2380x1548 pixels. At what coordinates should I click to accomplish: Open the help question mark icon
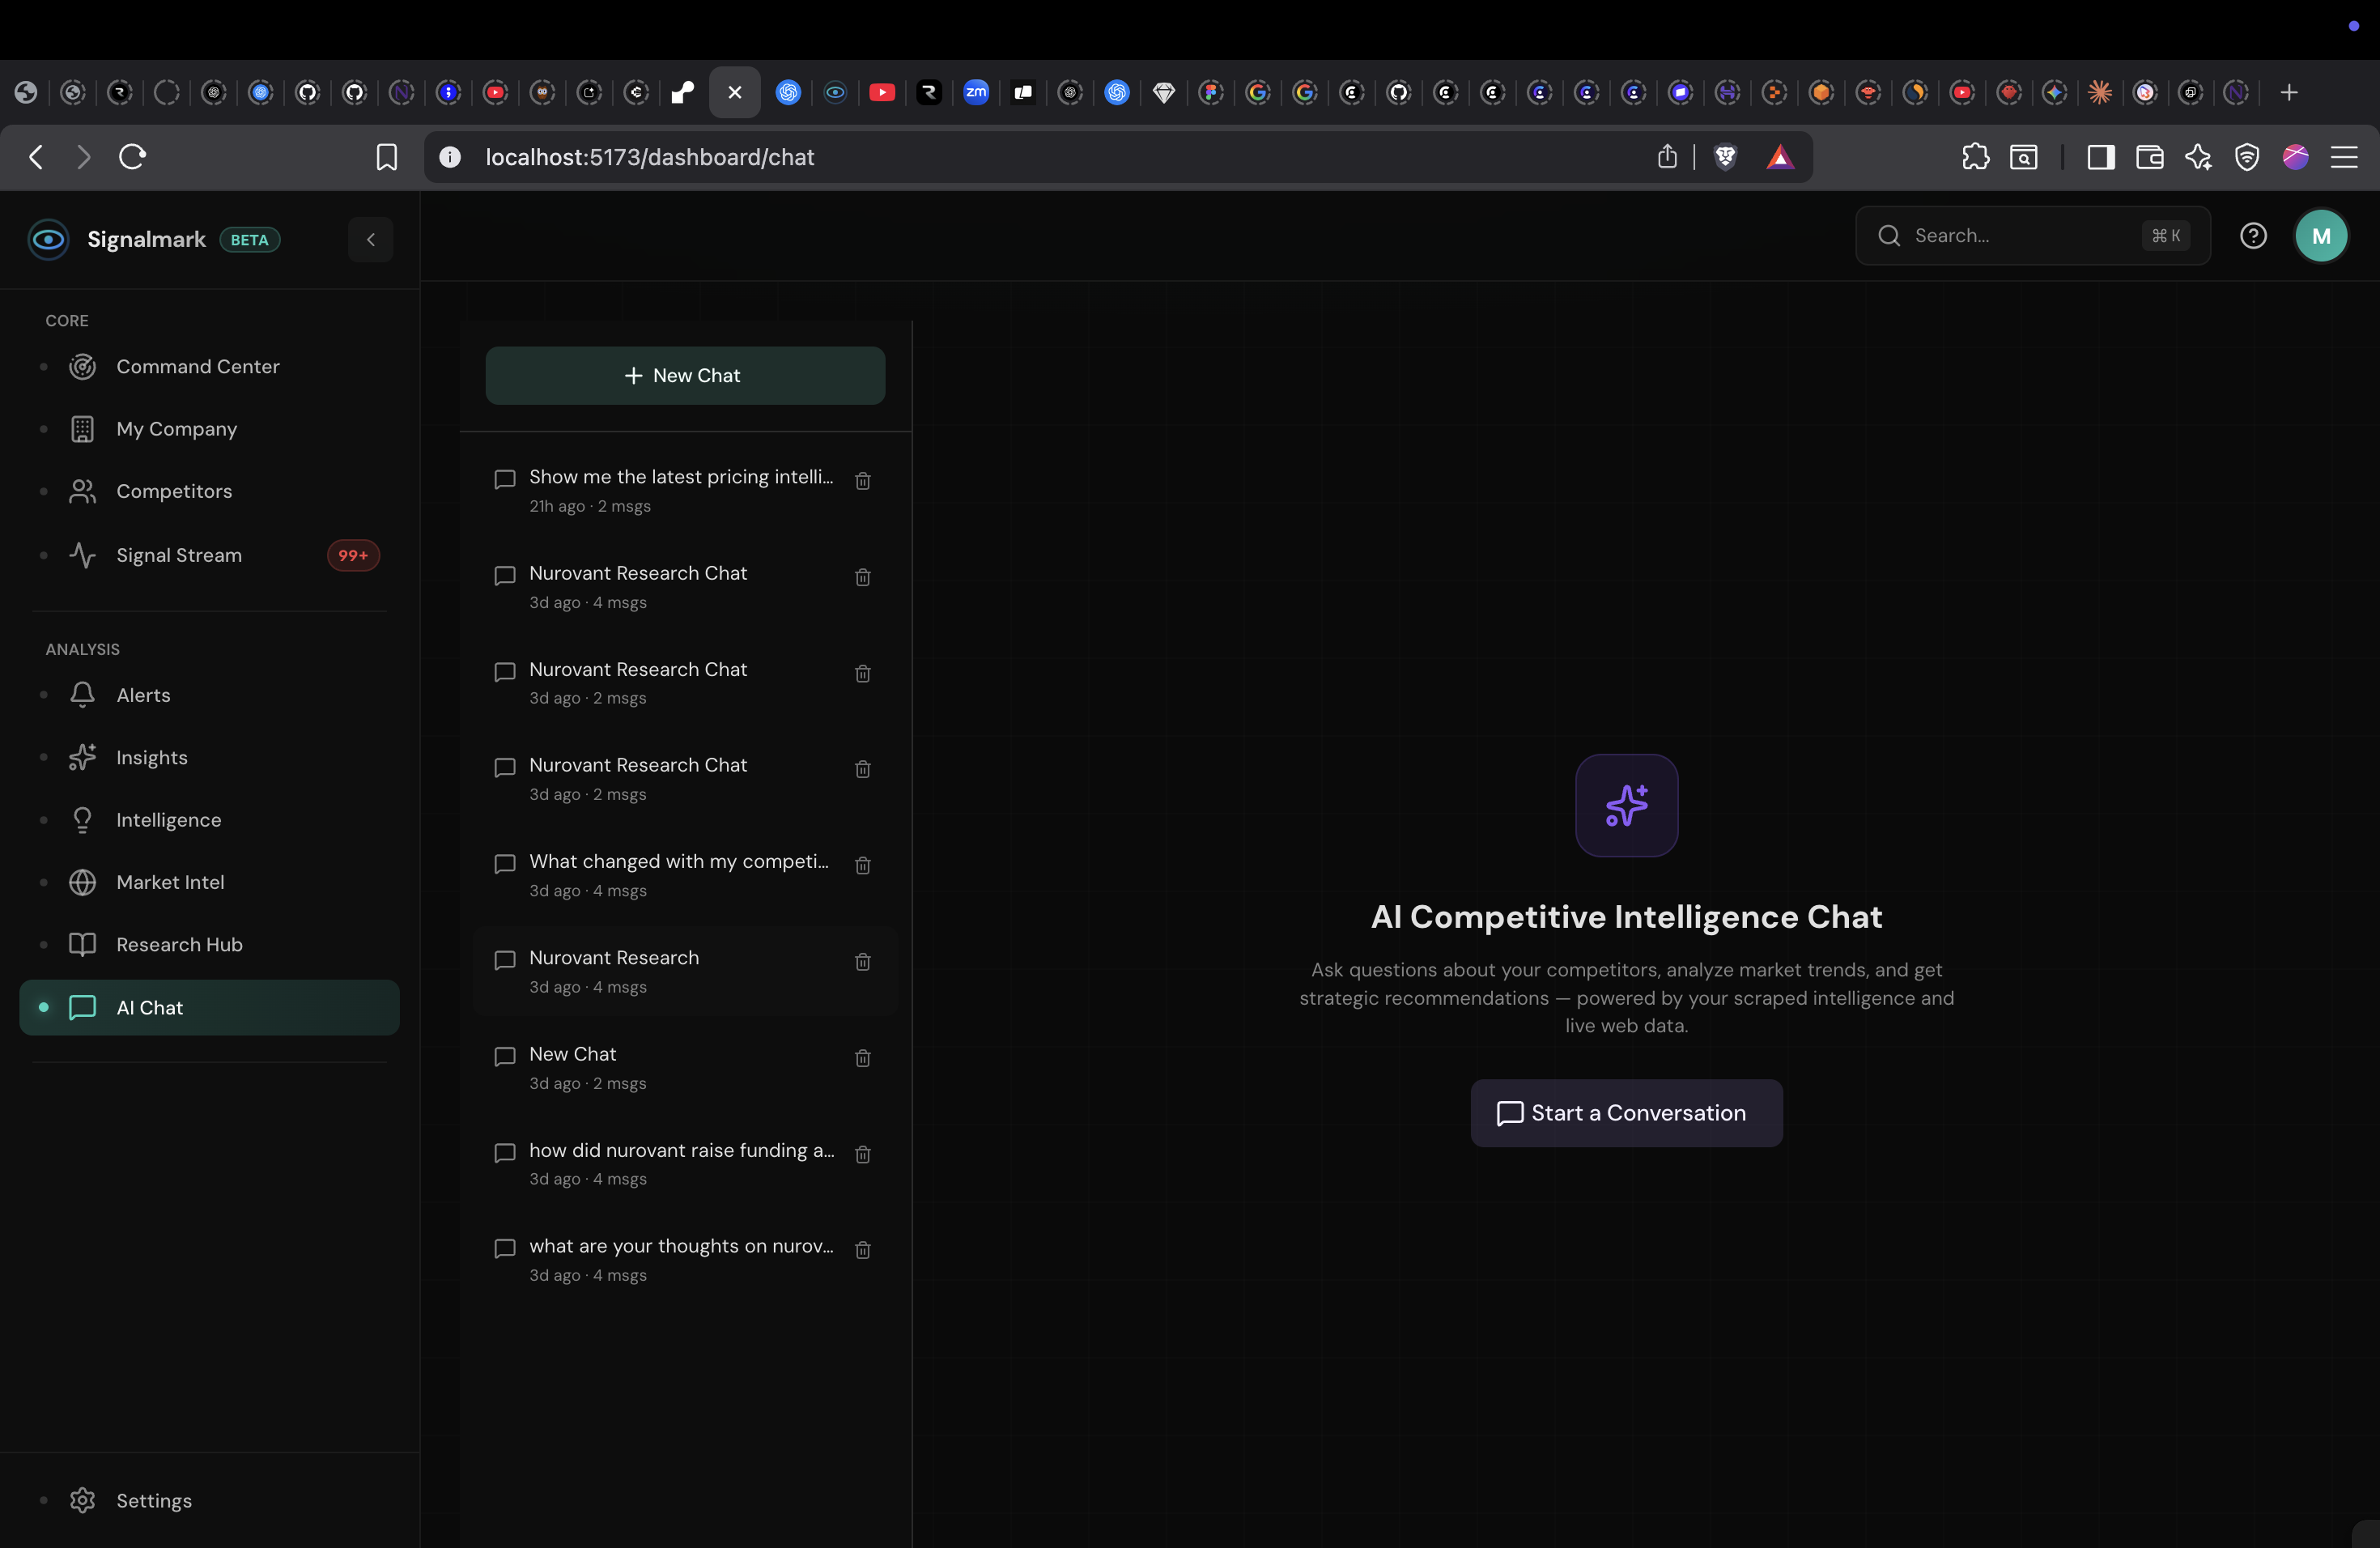2252,236
